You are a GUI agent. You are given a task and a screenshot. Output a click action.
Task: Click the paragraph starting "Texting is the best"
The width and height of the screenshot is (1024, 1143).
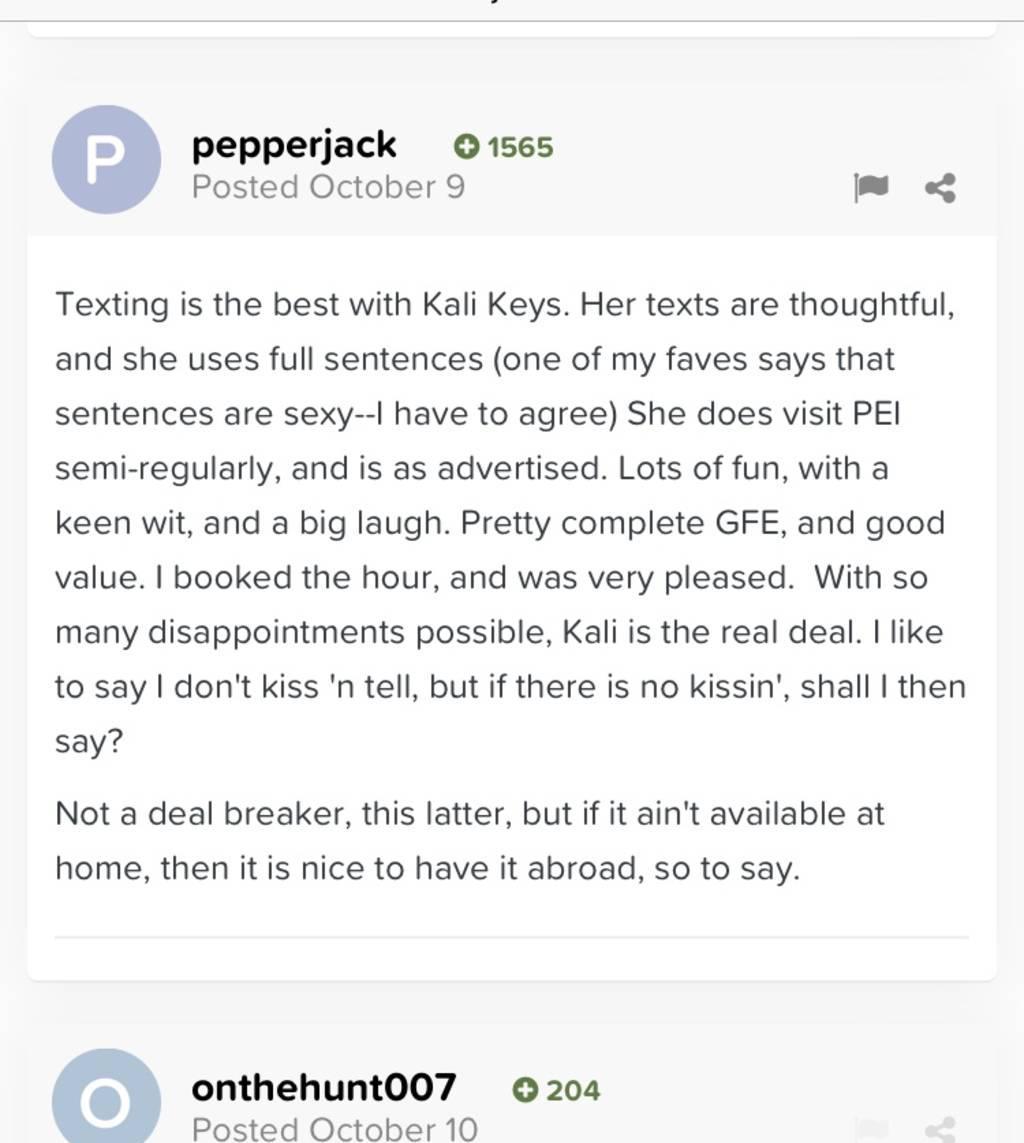511,523
